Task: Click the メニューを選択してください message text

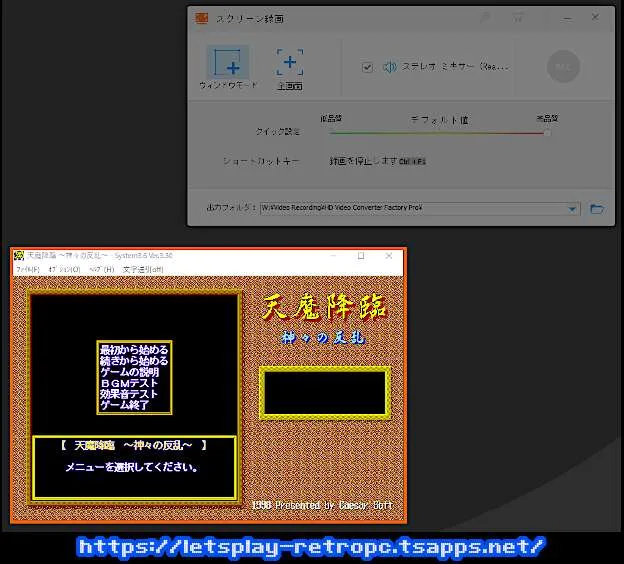Action: [132, 467]
